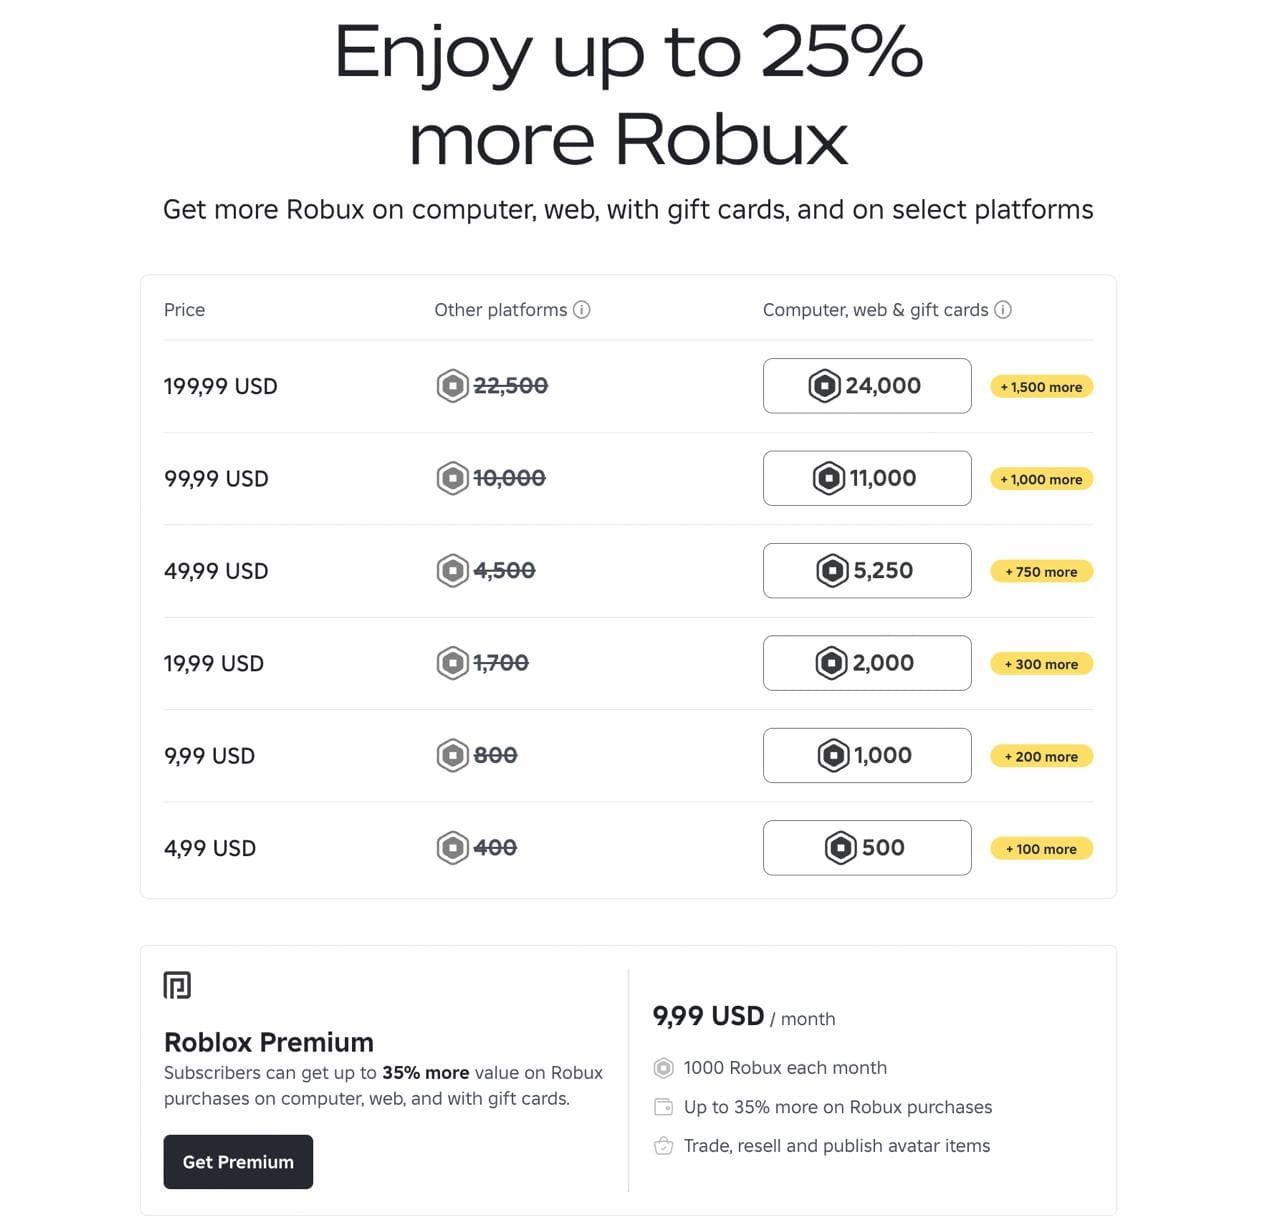The width and height of the screenshot is (1280, 1228).
Task: Click the Roblox Premium logo icon
Action: tap(177, 986)
